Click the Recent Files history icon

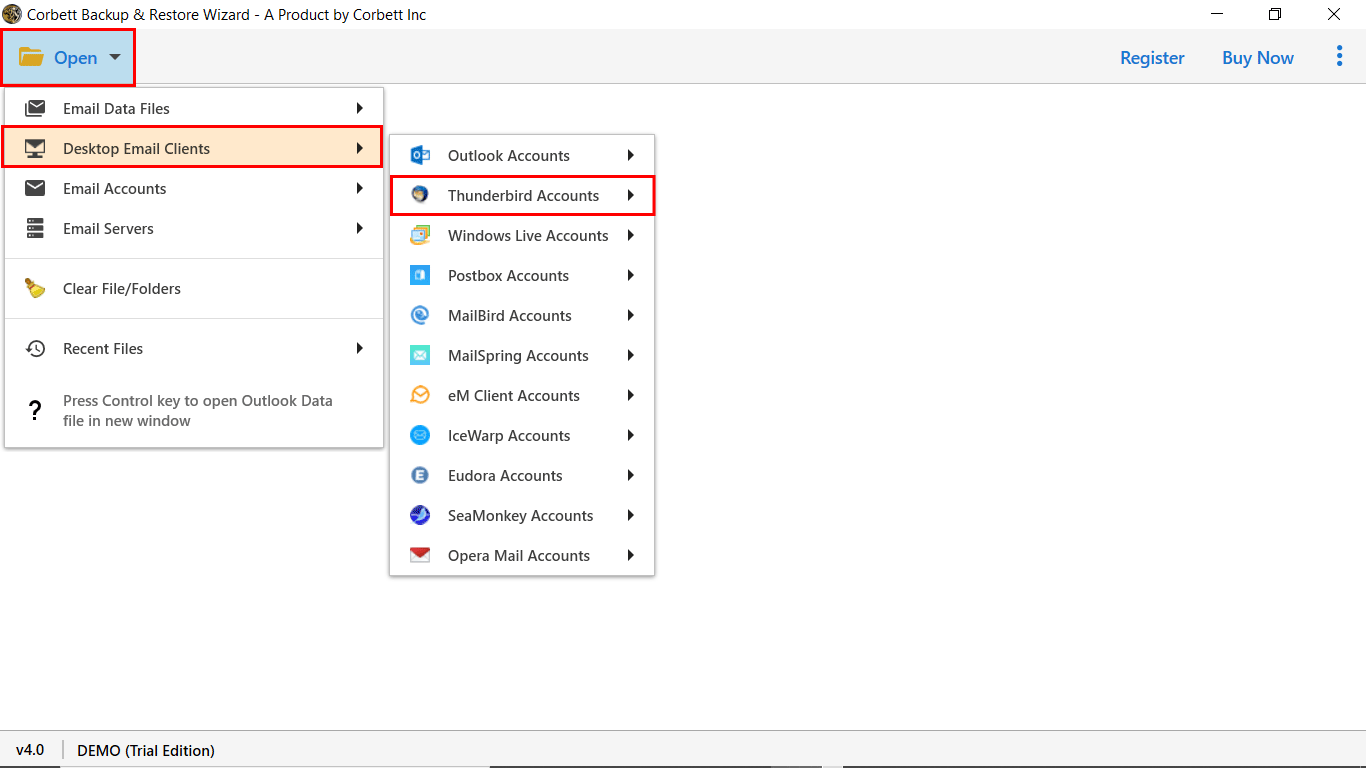[35, 348]
